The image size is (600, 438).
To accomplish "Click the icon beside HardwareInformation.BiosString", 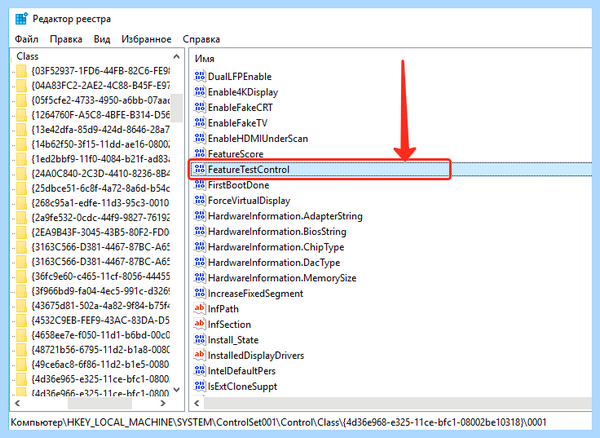I will click(199, 231).
